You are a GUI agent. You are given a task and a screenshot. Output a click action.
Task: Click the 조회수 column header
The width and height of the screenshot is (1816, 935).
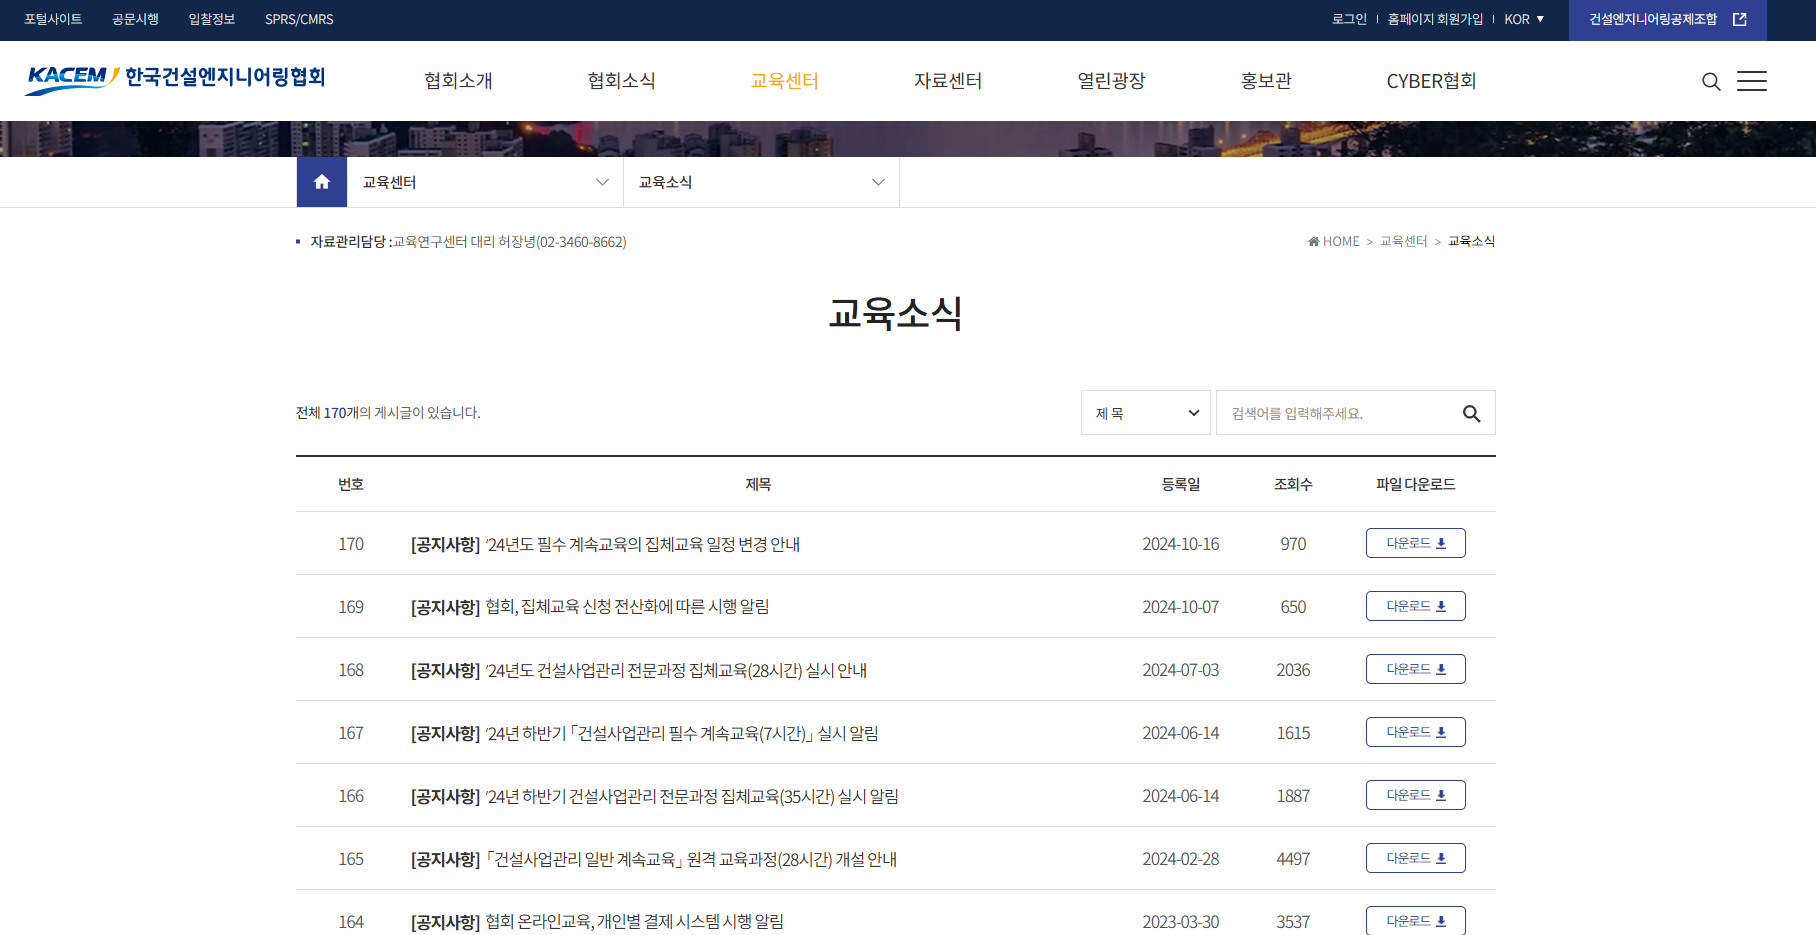point(1293,484)
